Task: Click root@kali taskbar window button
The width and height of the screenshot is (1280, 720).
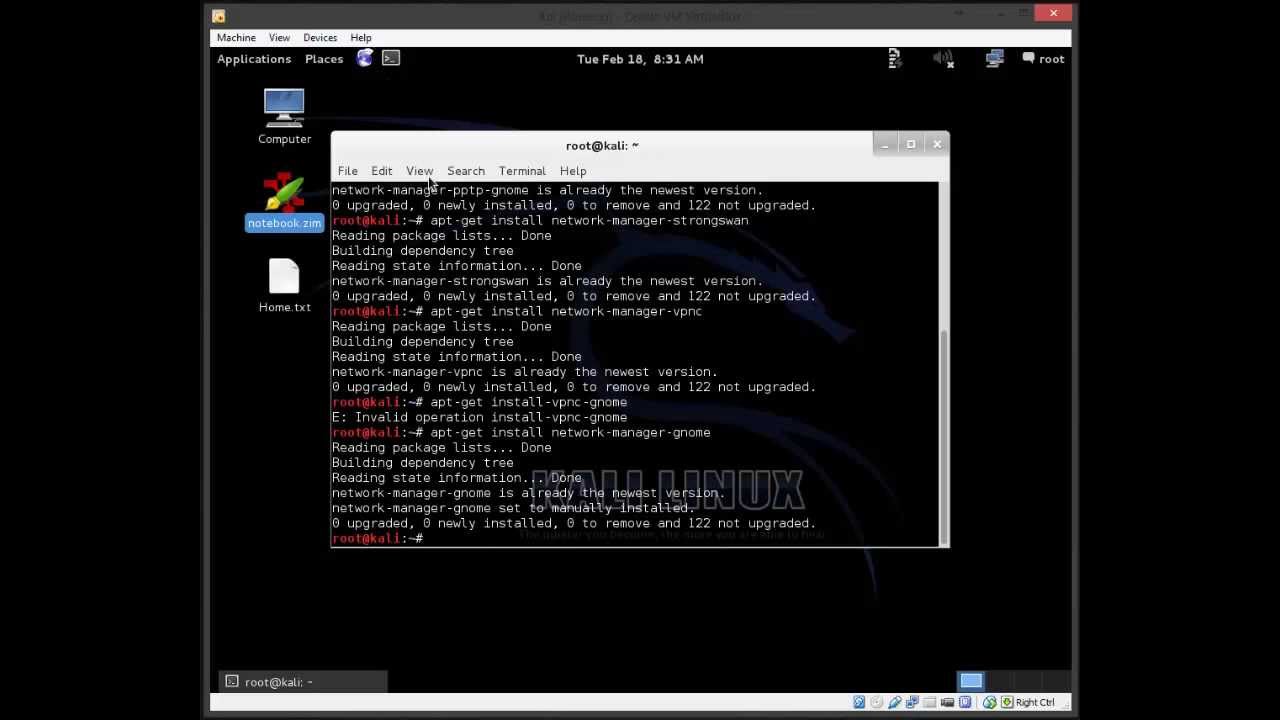Action: [304, 682]
